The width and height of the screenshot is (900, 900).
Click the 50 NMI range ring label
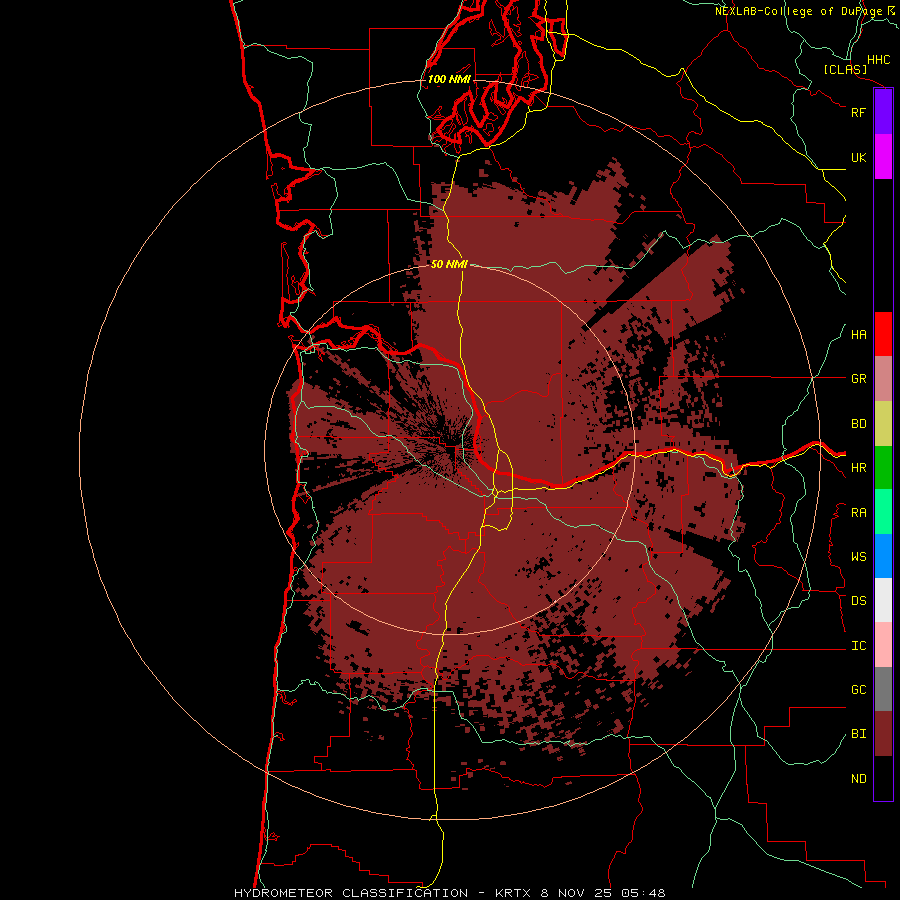[x=449, y=264]
